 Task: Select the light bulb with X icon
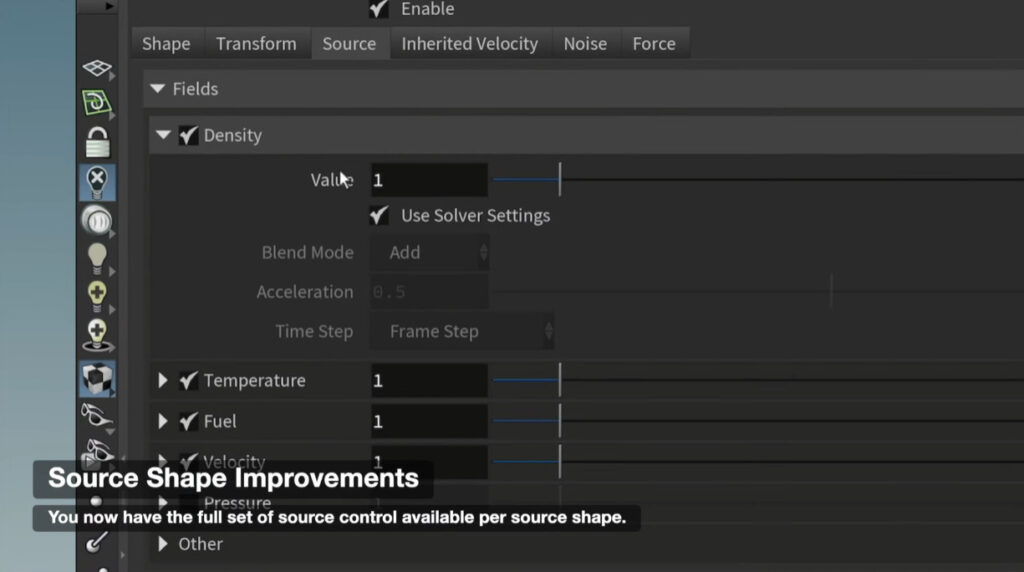[x=97, y=182]
